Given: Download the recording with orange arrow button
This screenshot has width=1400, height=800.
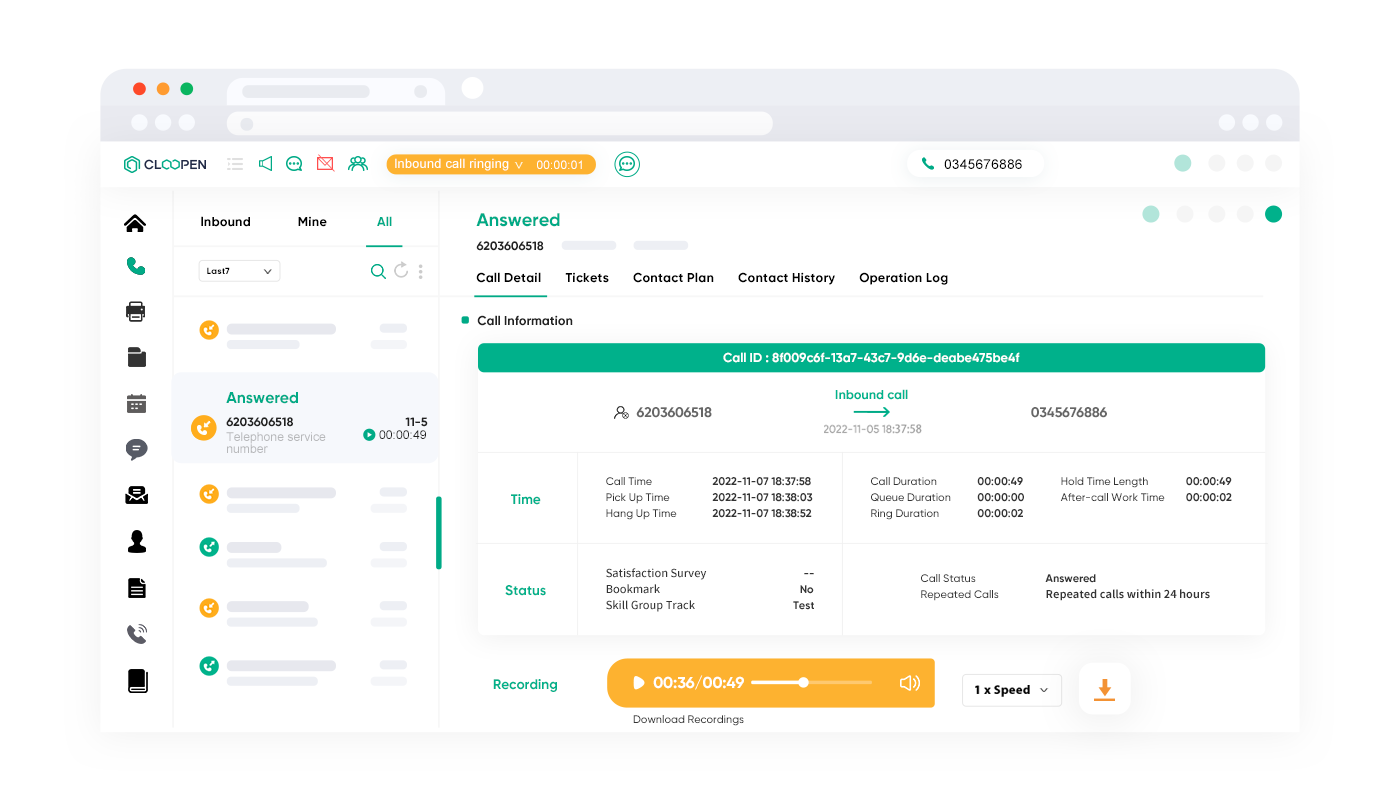Looking at the screenshot, I should coord(1104,689).
